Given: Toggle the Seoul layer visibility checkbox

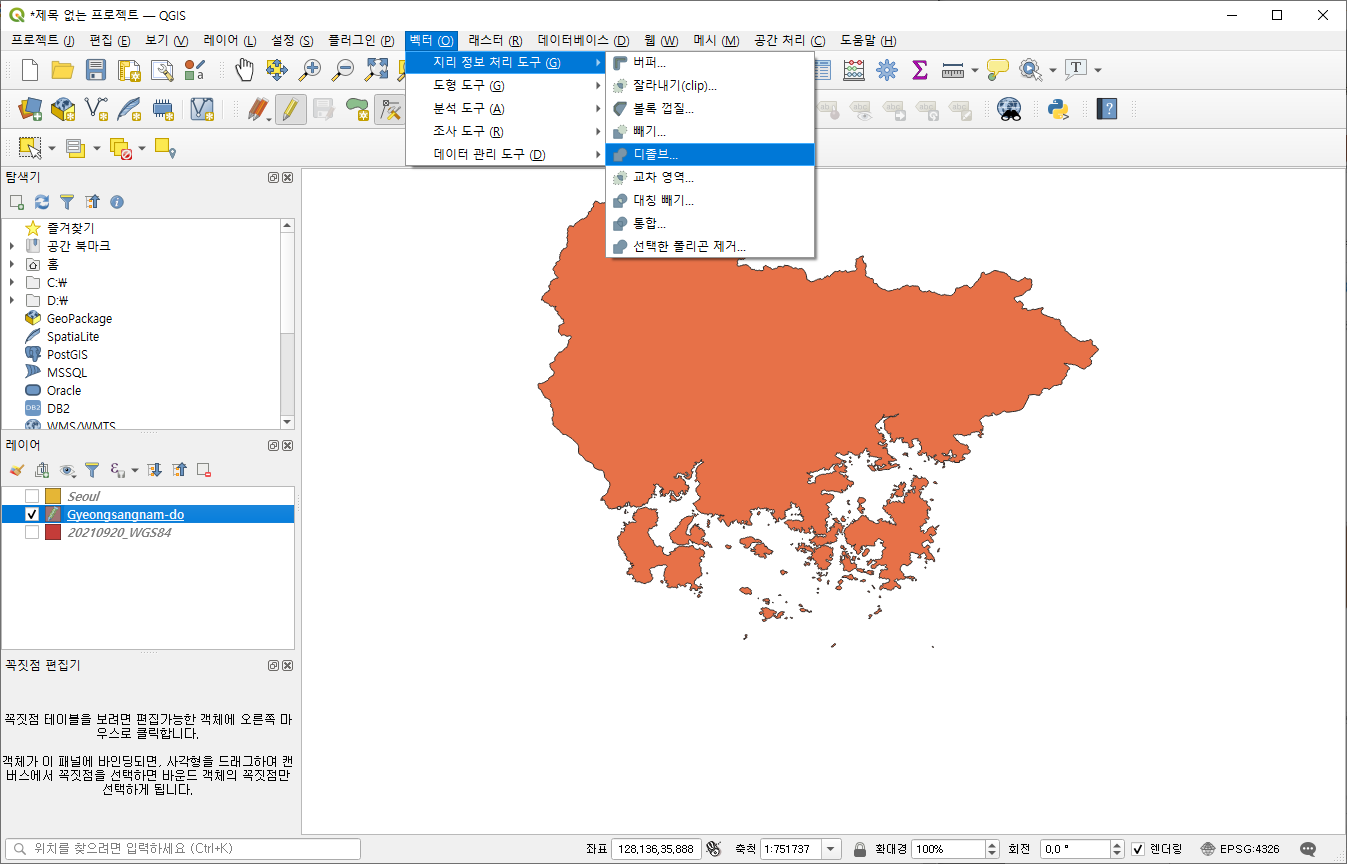Looking at the screenshot, I should [32, 496].
